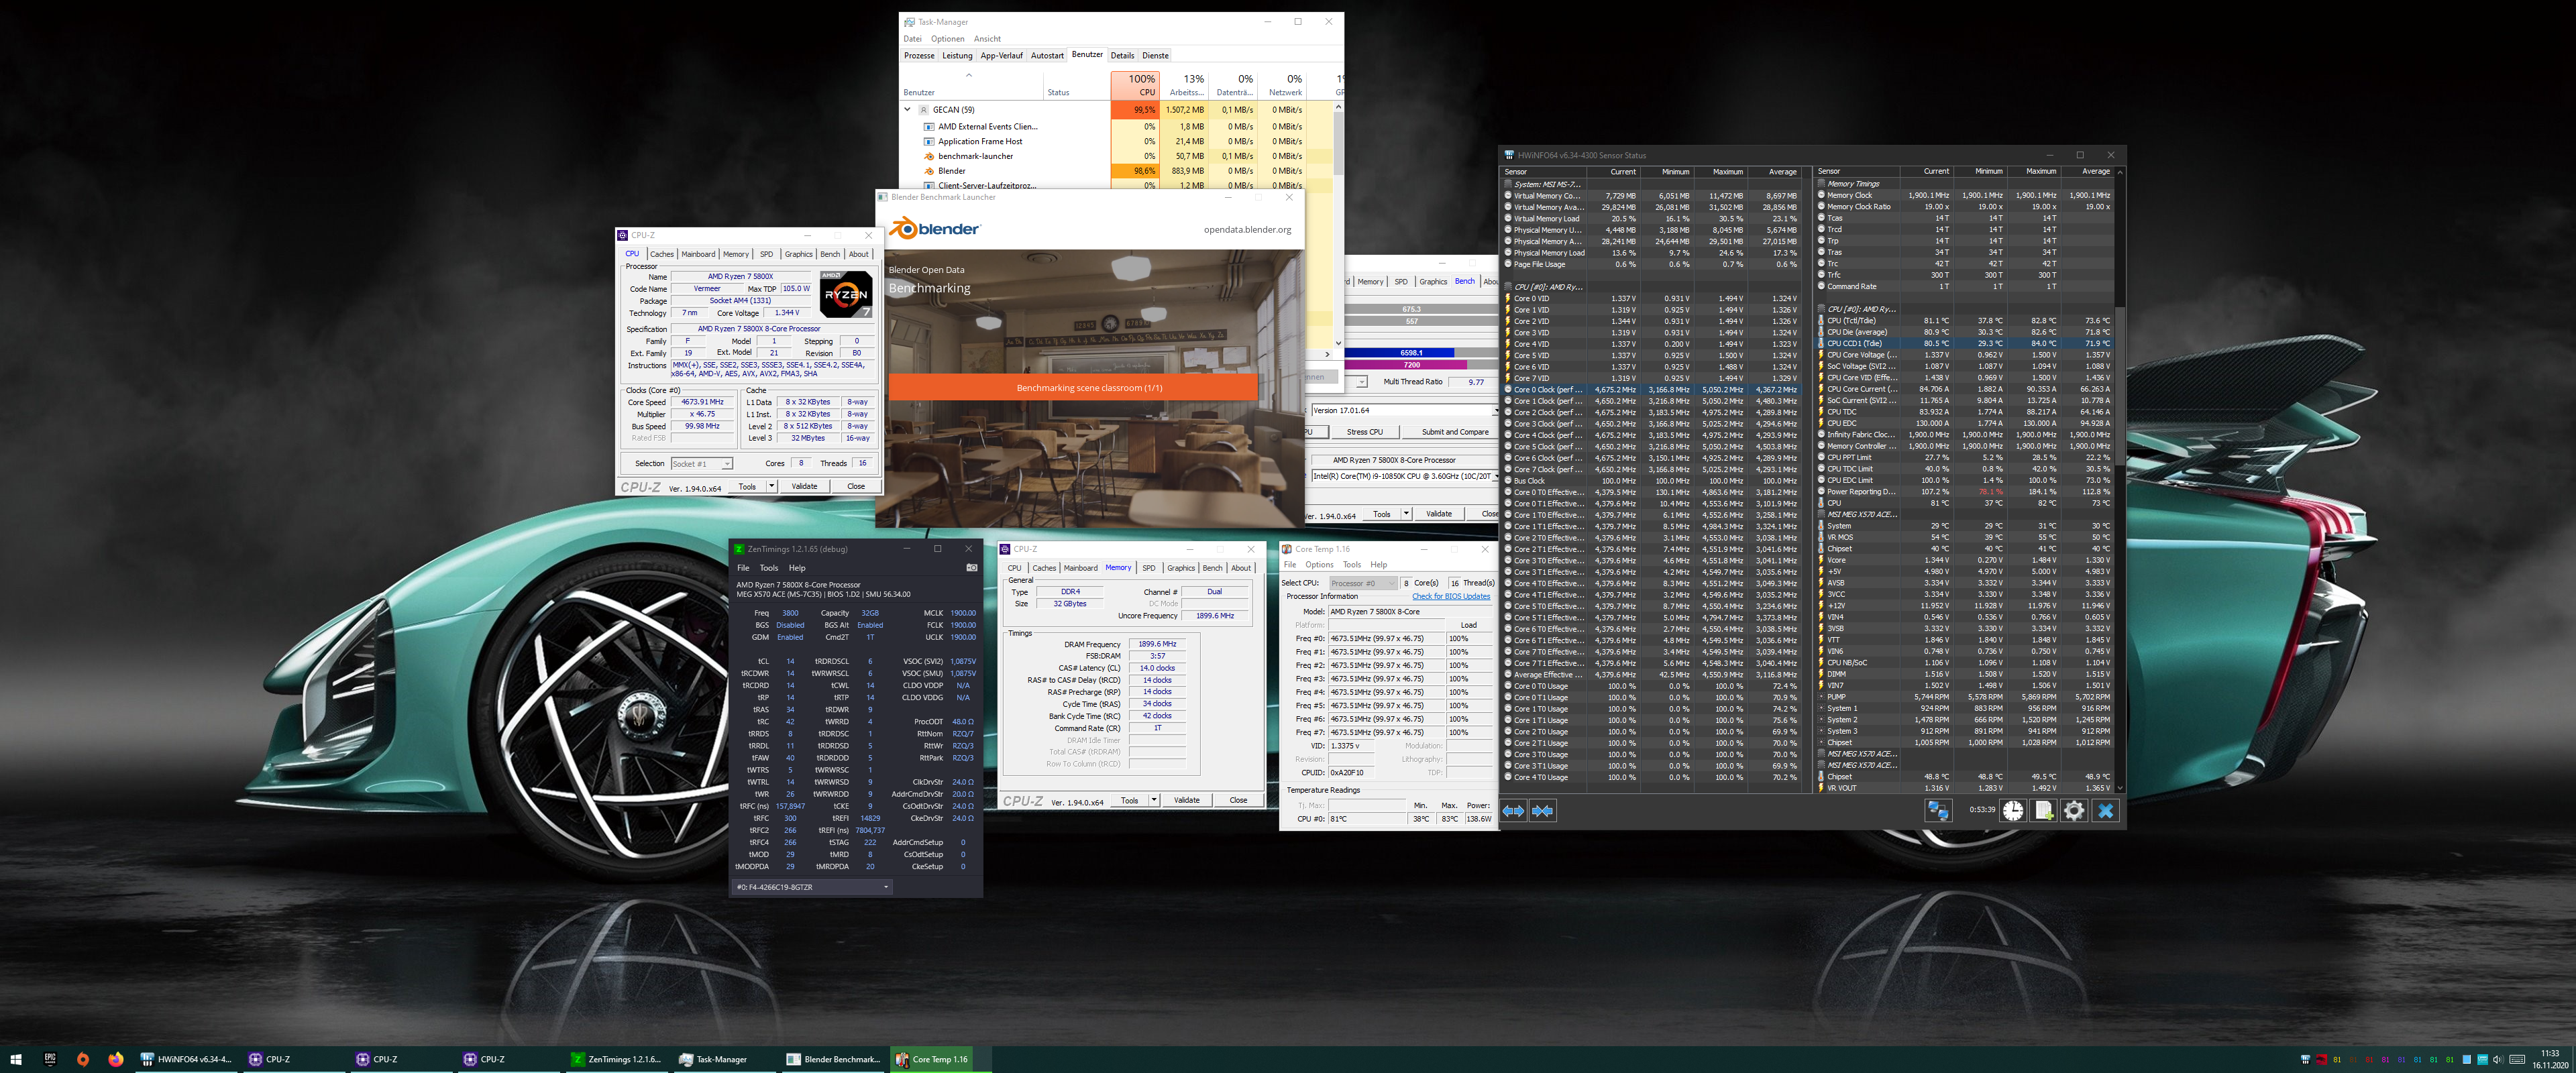Open HWiNFO remote network monitoring icon
The width and height of the screenshot is (2576, 1073).
[x=1938, y=811]
